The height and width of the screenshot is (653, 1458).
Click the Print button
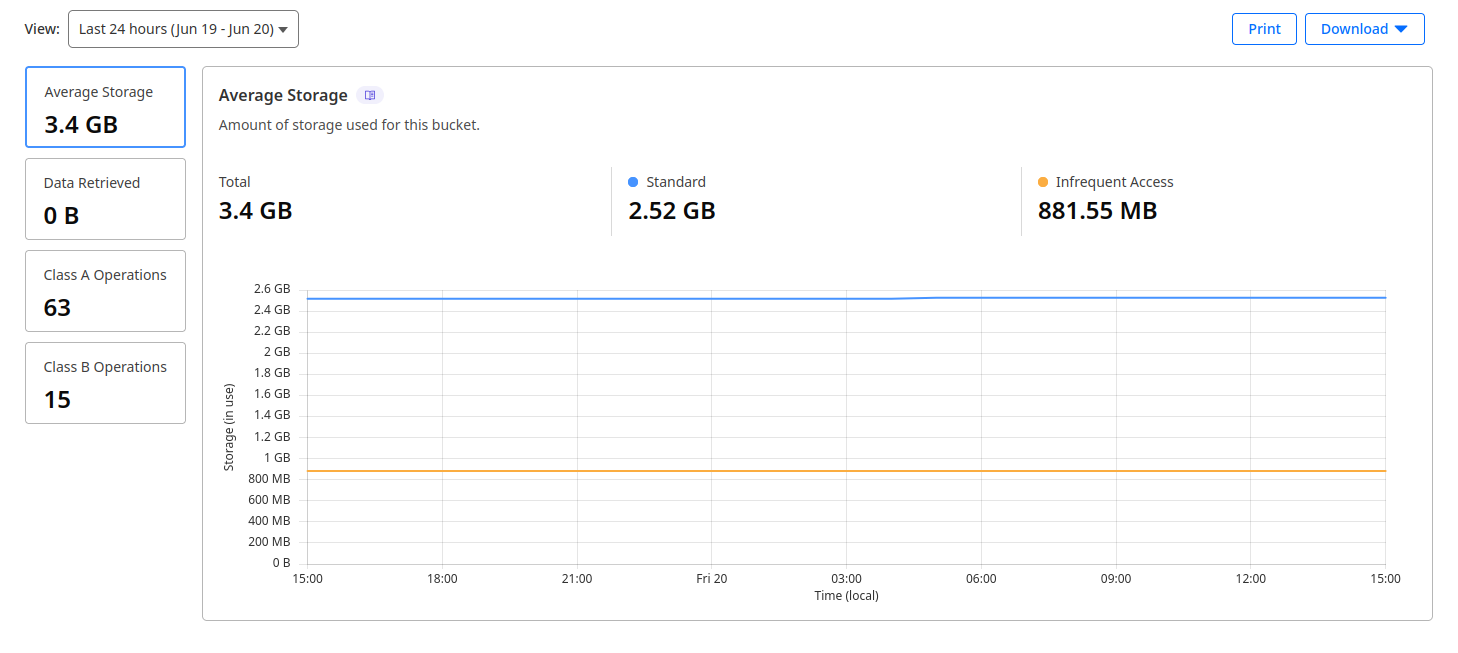tap(1263, 29)
